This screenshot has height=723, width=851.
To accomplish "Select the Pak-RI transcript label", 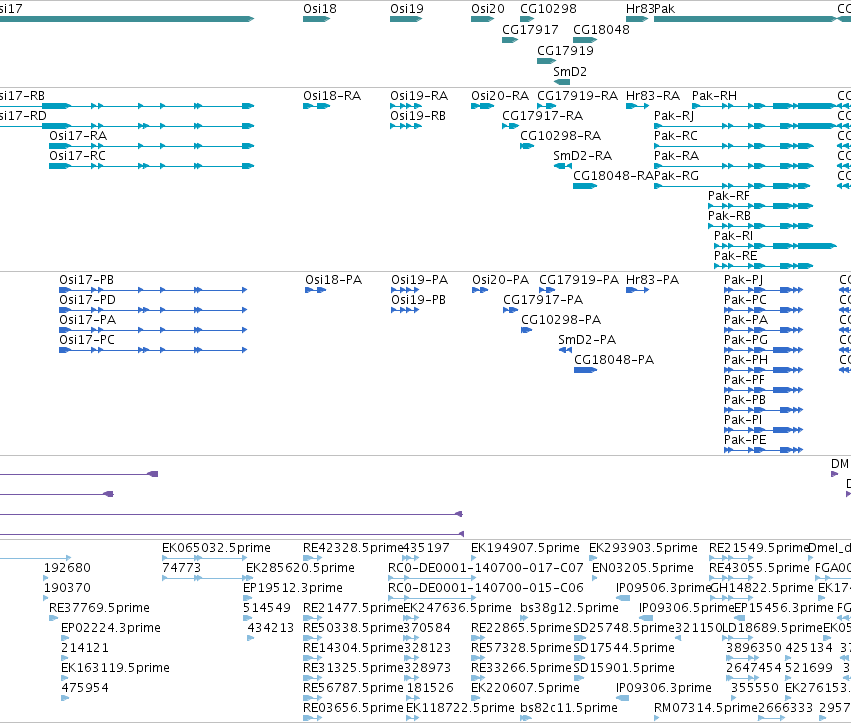I will tap(733, 237).
